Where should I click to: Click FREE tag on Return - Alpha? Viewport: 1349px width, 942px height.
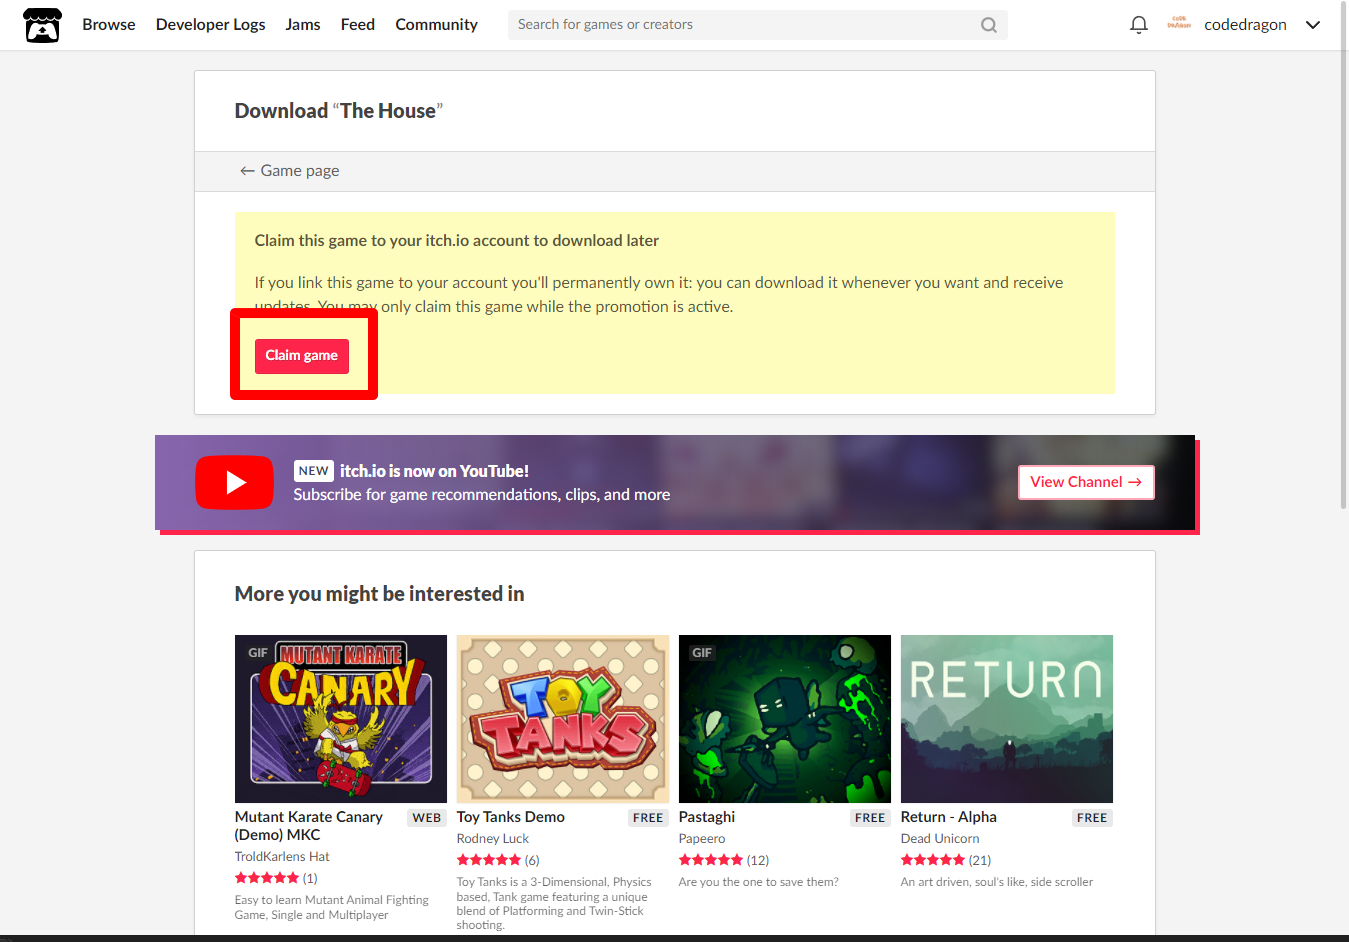1092,818
